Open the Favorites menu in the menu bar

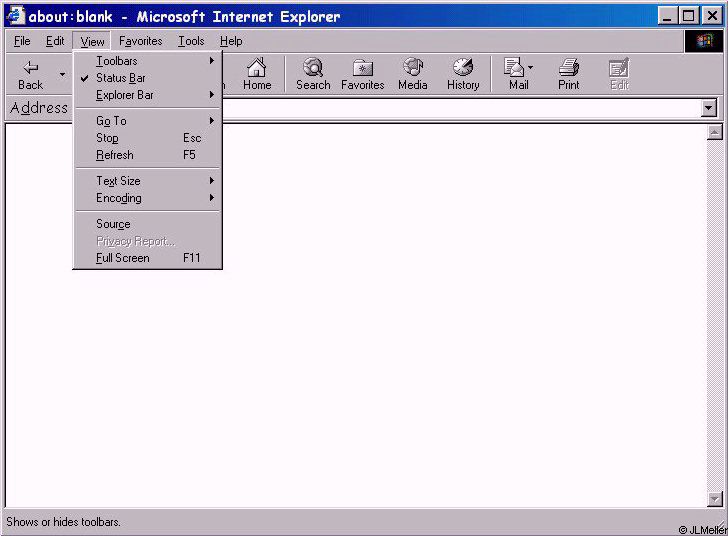141,41
